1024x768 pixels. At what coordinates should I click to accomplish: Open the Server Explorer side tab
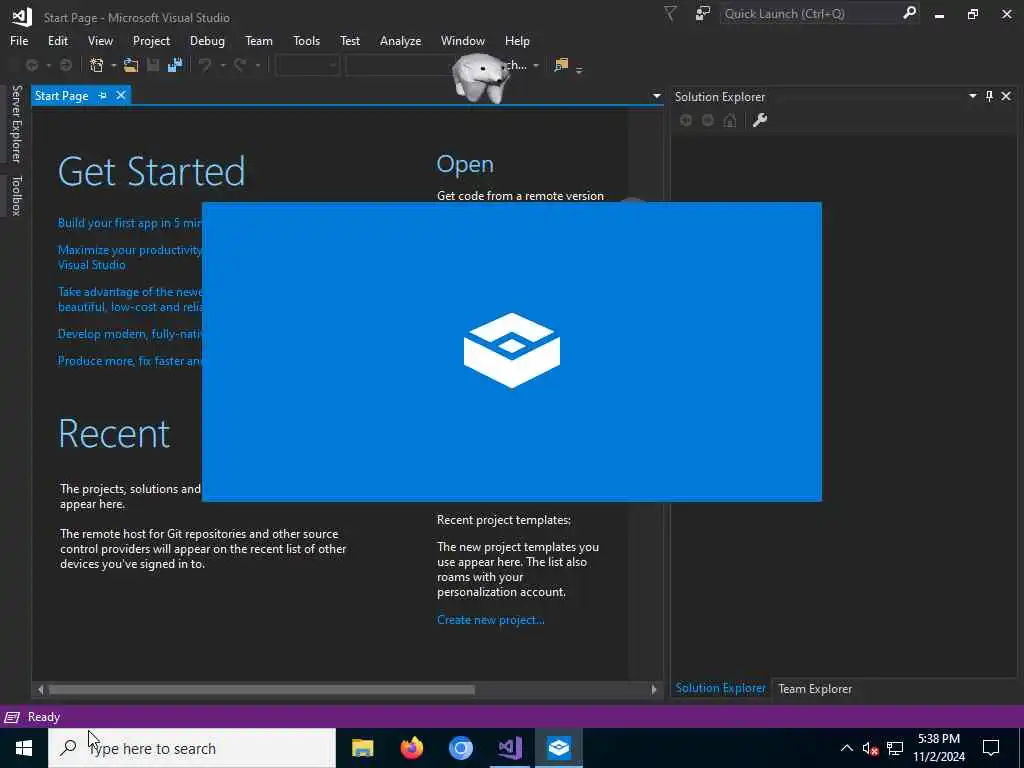click(16, 124)
